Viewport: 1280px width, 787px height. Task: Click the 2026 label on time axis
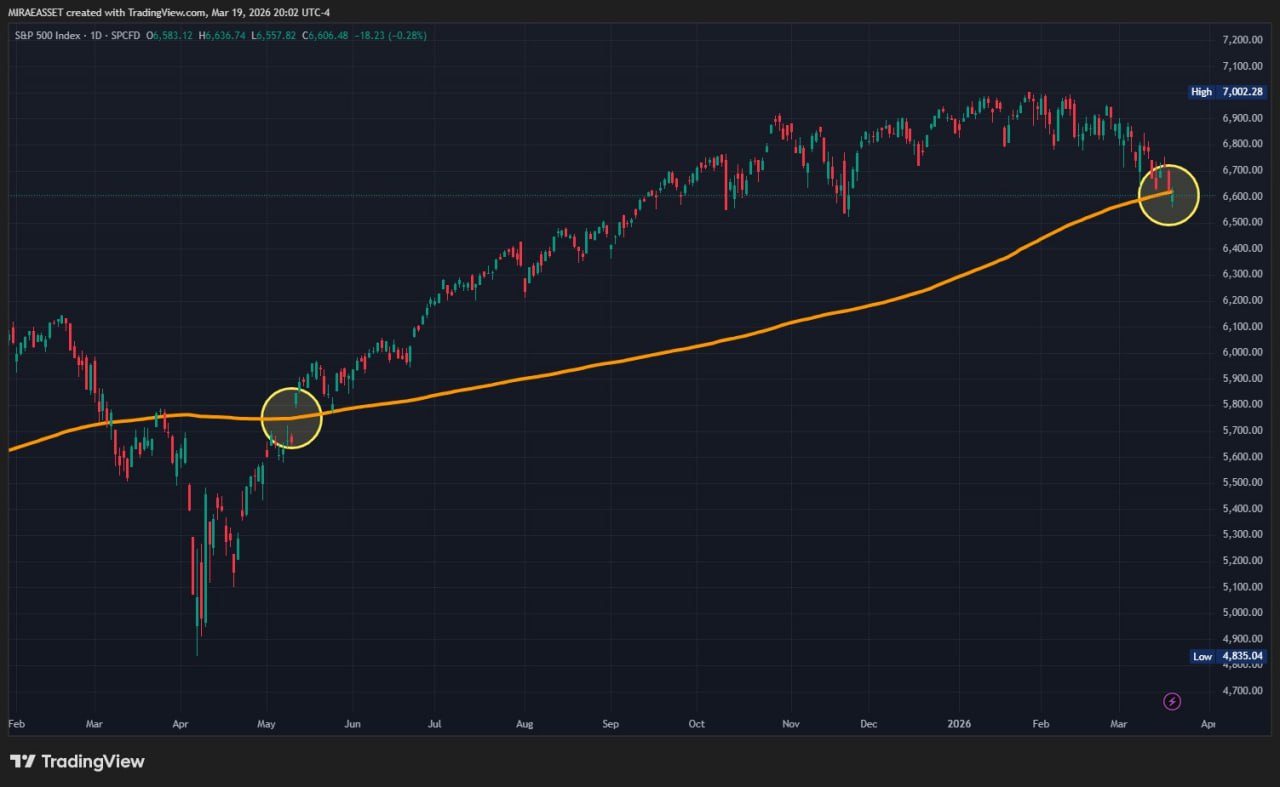958,721
